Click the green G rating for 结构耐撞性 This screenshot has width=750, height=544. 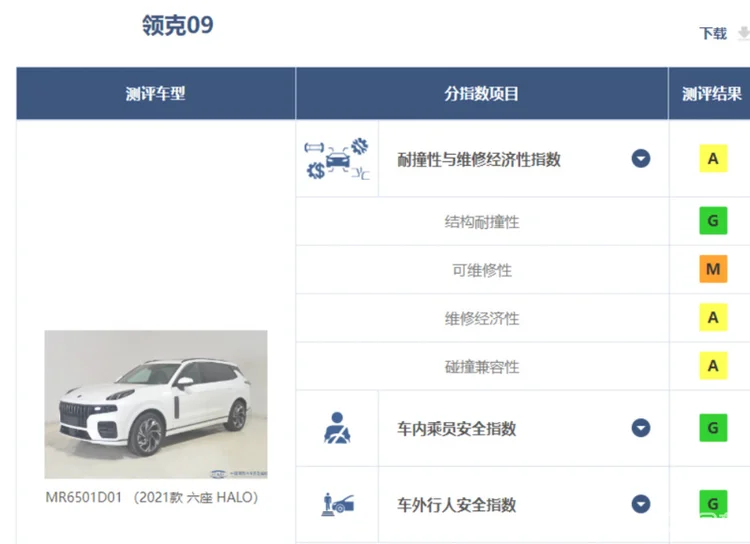pos(713,221)
